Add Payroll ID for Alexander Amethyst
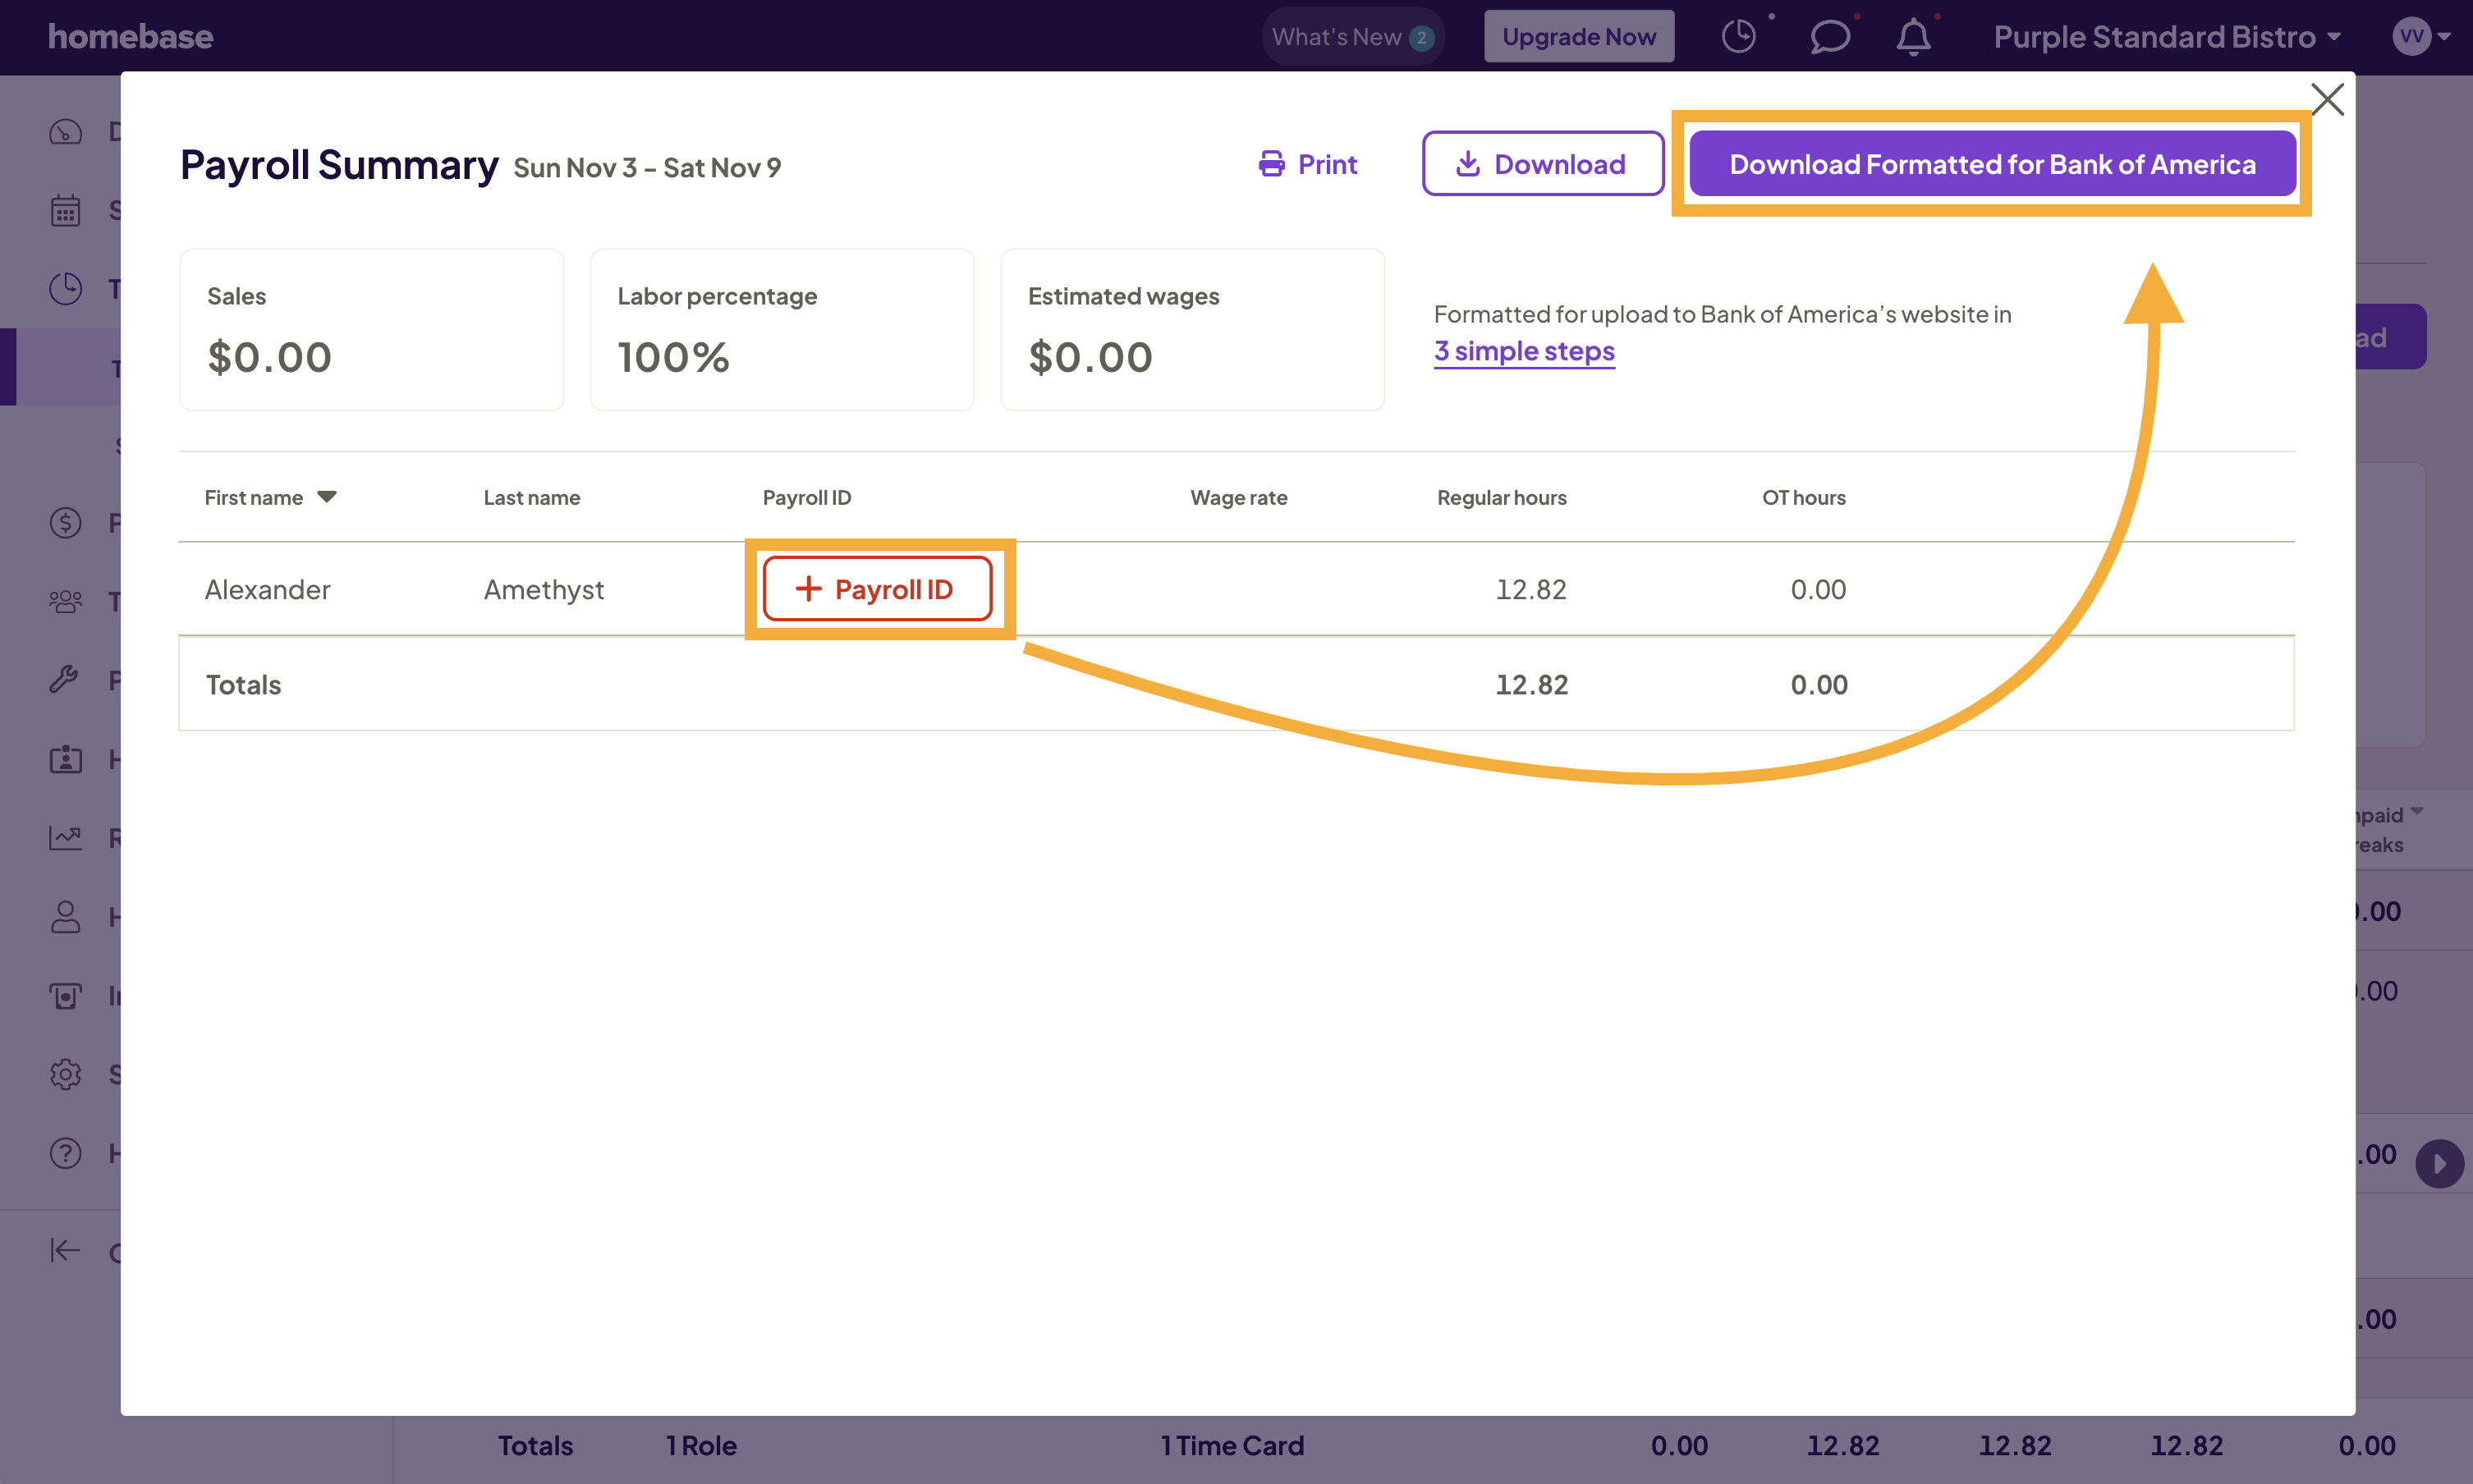The height and width of the screenshot is (1484, 2473). (877, 589)
